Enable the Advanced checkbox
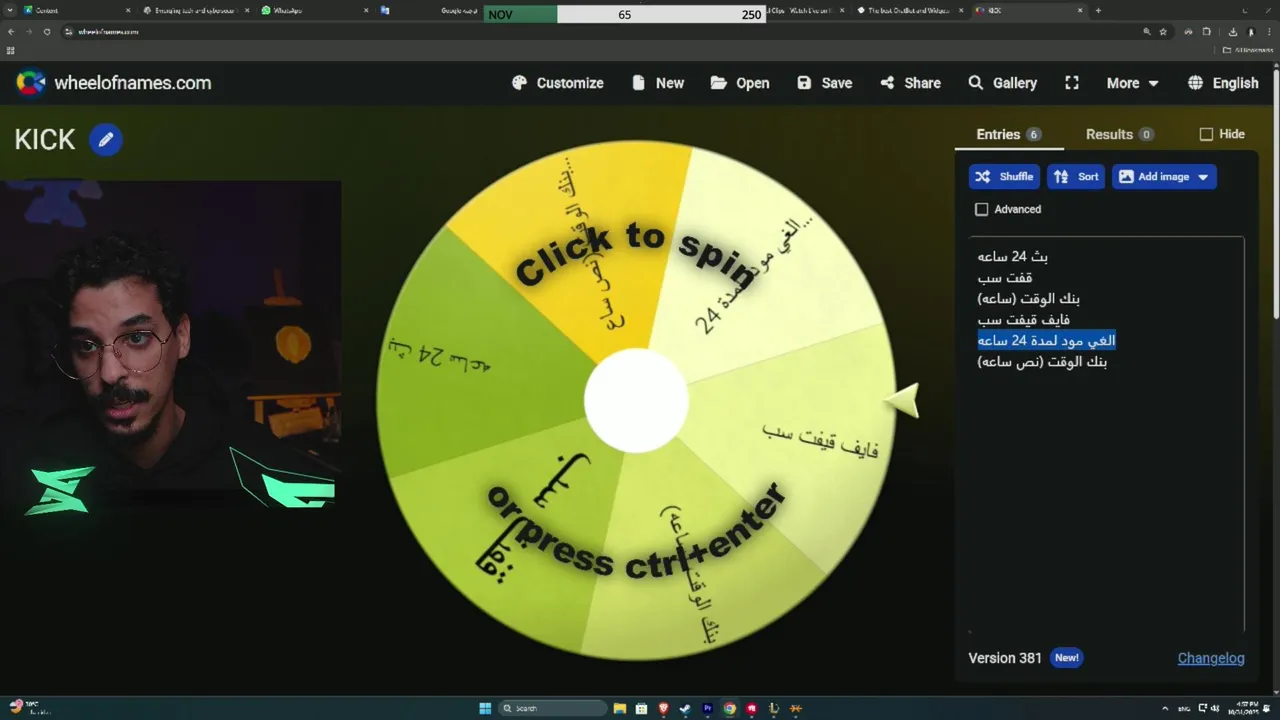This screenshot has width=1280, height=720. coord(982,209)
